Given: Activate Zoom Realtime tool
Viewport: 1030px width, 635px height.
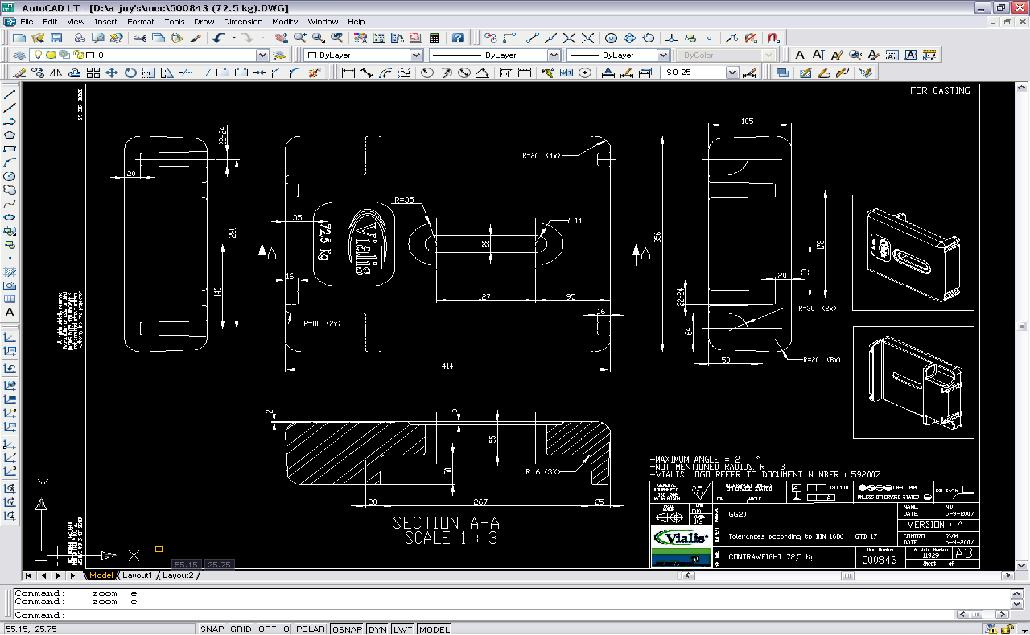Looking at the screenshot, I should point(300,38).
